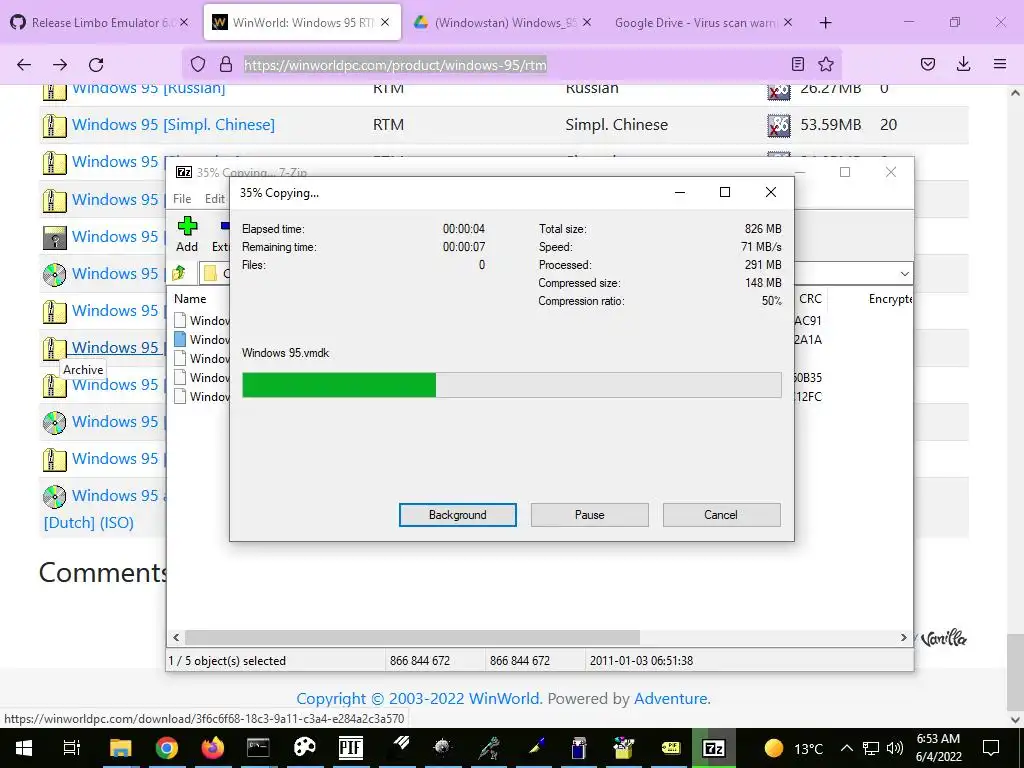Open Windows 95 [Simpl. Chinese] link
The width and height of the screenshot is (1024, 768).
173,125
